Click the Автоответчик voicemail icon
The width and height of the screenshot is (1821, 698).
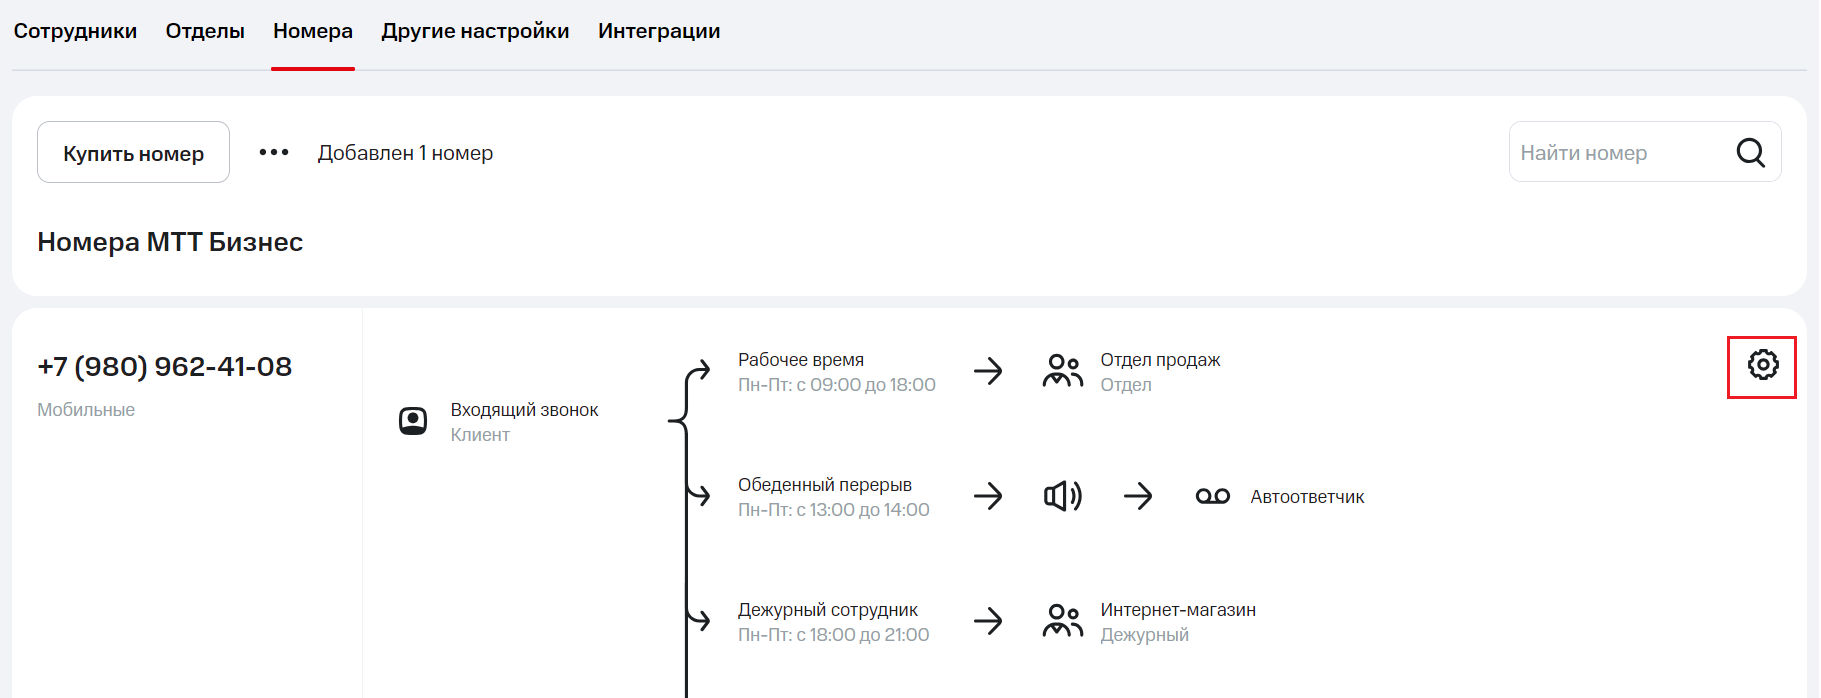pyautogui.click(x=1212, y=497)
